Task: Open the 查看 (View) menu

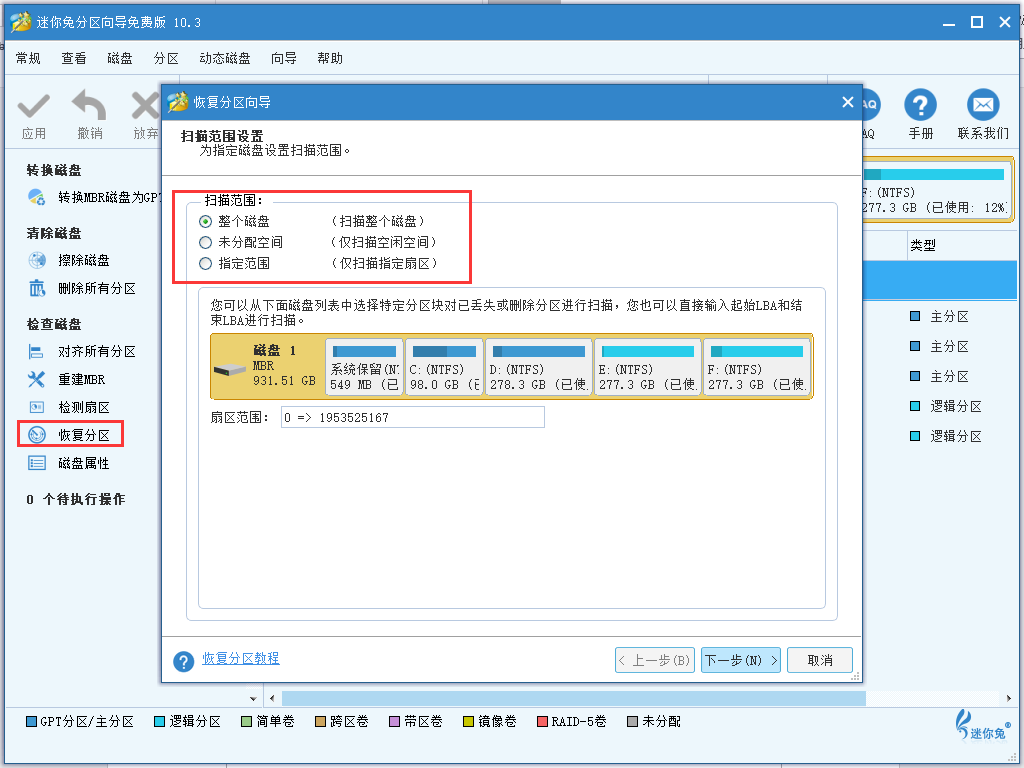Action: pos(74,59)
